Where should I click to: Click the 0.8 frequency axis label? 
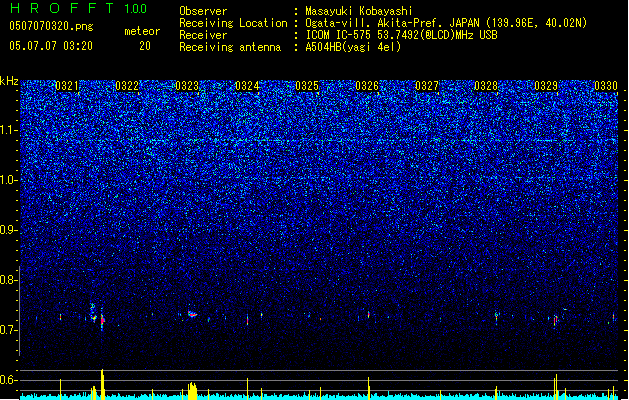pos(9,280)
